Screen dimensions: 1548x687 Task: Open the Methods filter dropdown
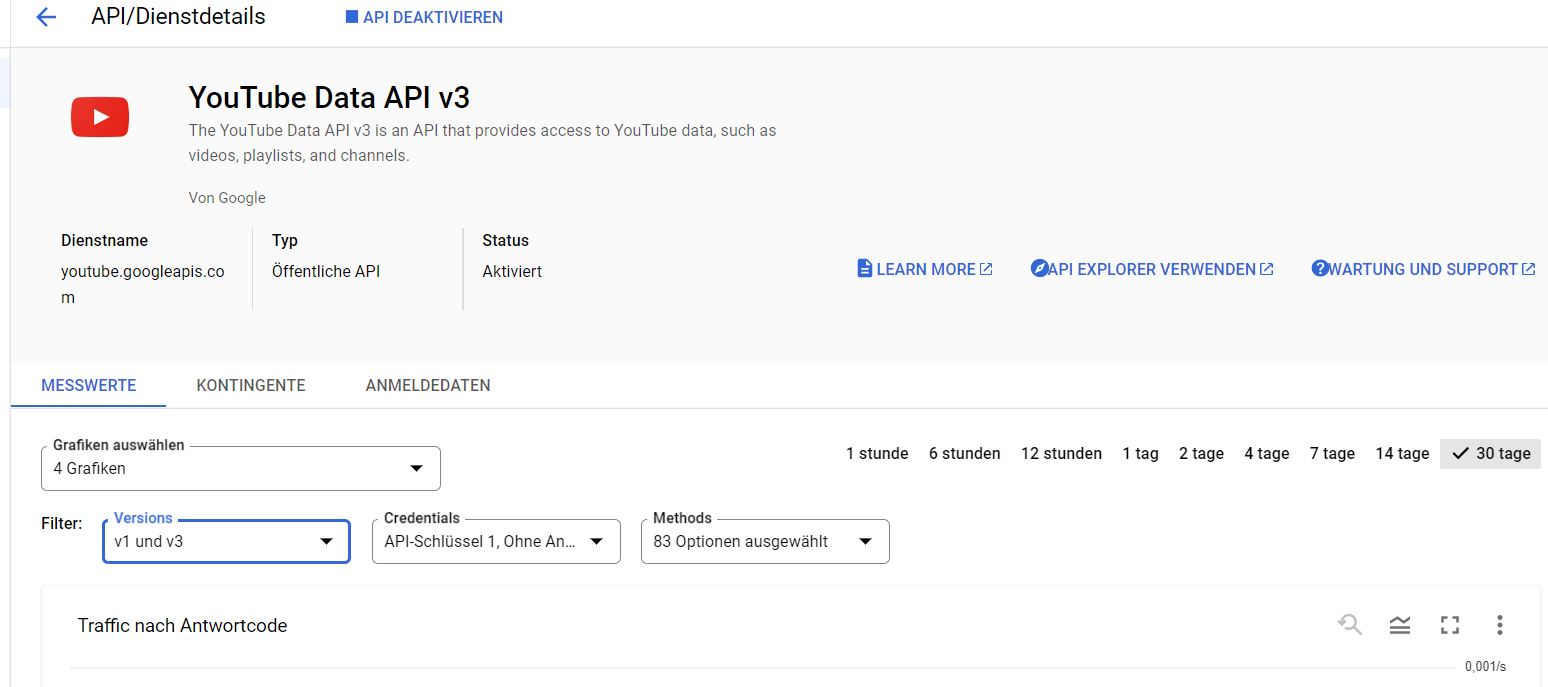click(x=765, y=541)
